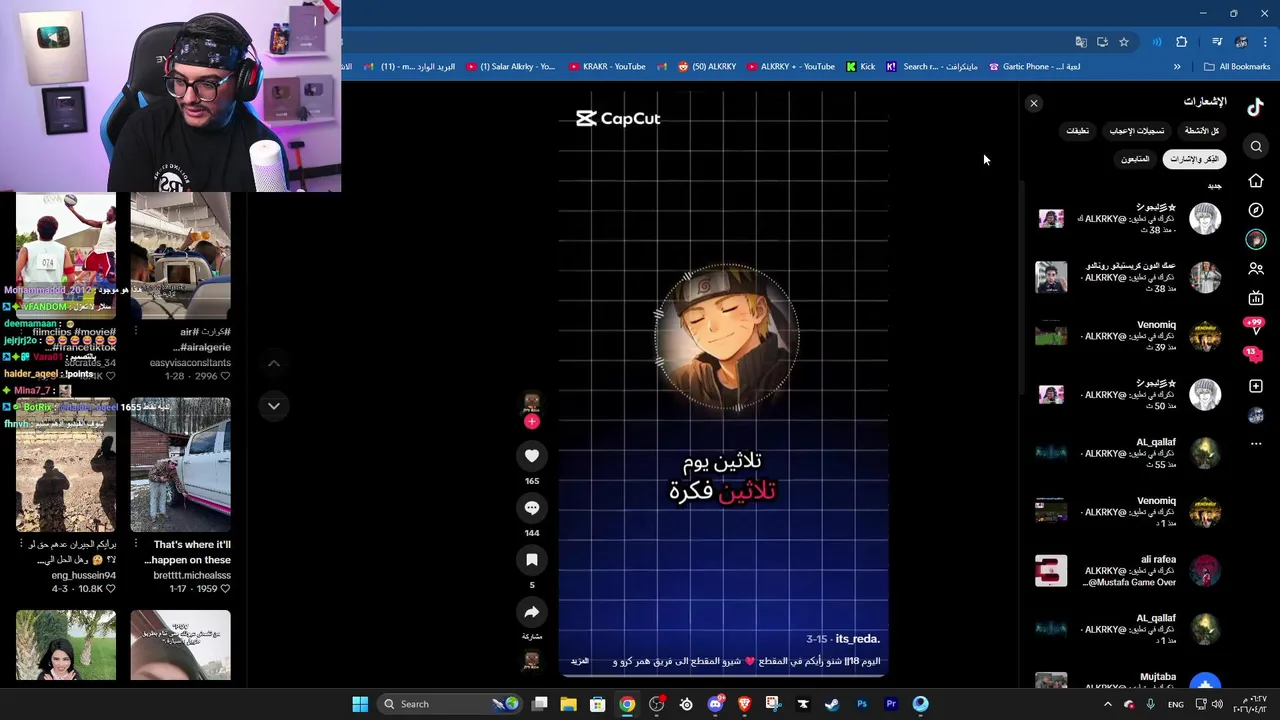Open Chrome three-dots menu
The image size is (1280, 720).
point(1265,42)
